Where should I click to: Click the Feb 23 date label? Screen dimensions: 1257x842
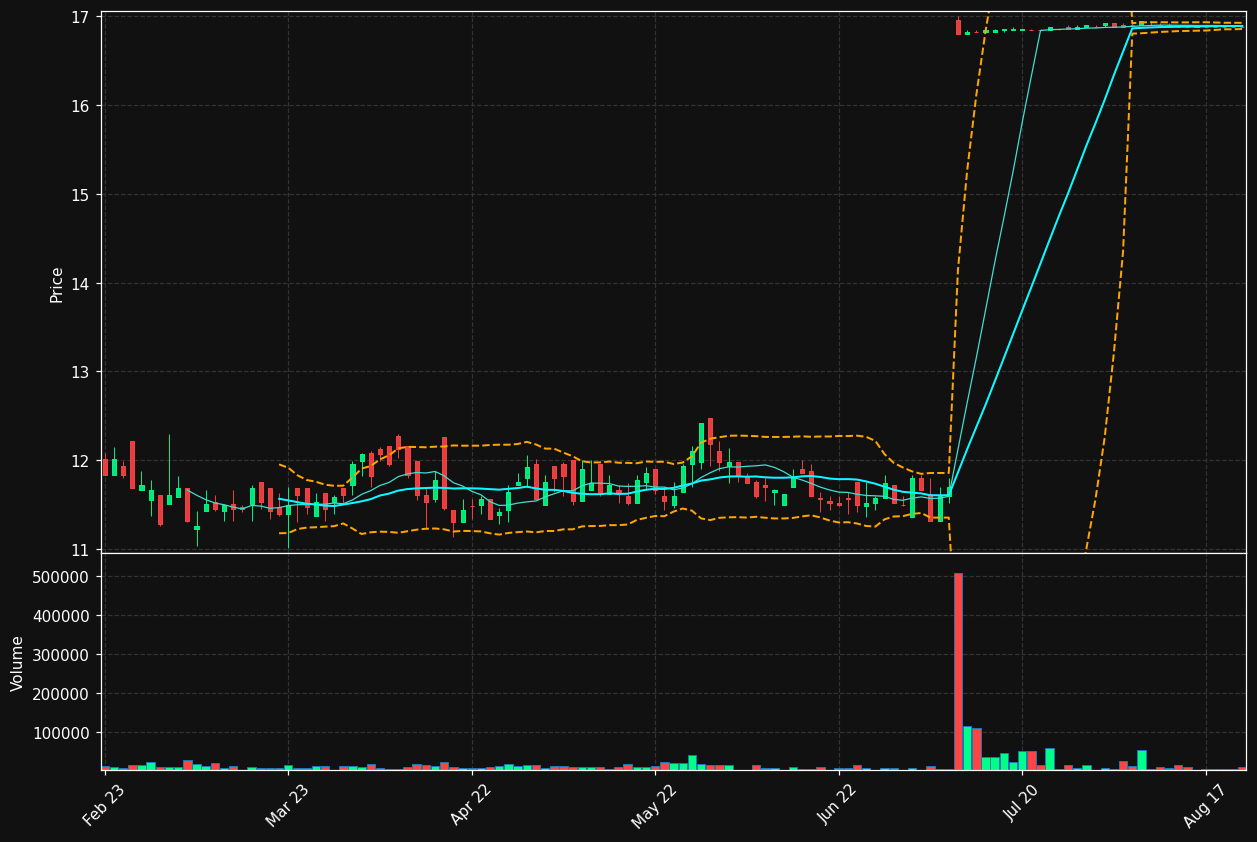click(x=104, y=805)
